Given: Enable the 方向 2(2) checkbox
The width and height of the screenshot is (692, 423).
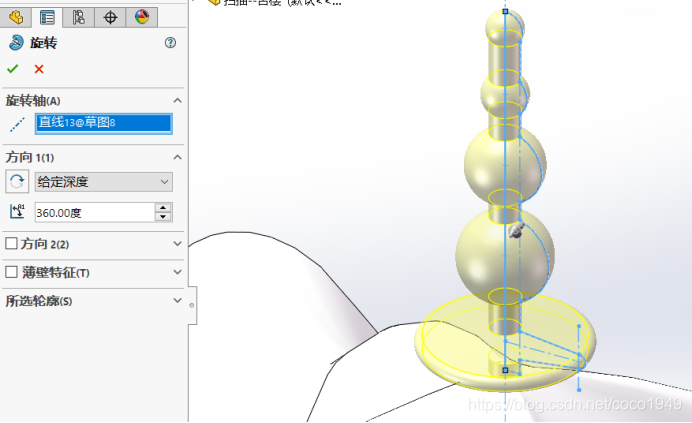Looking at the screenshot, I should point(11,243).
